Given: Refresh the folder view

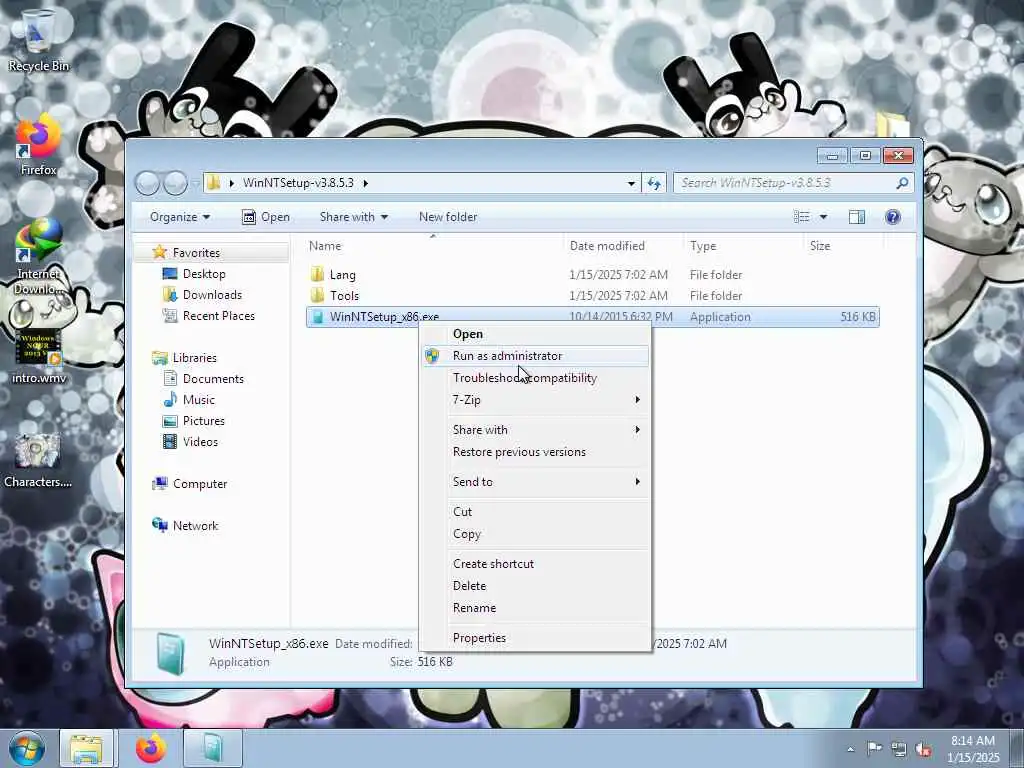Looking at the screenshot, I should [654, 183].
